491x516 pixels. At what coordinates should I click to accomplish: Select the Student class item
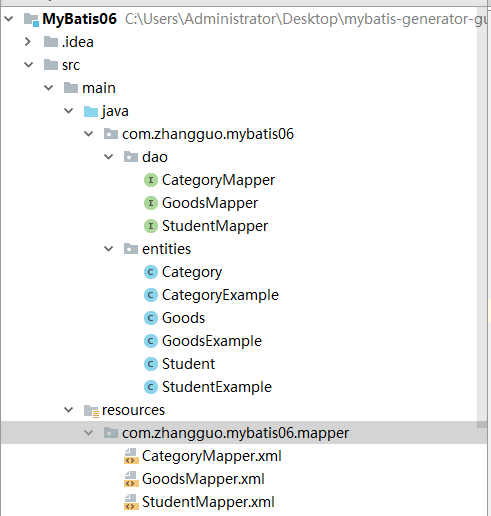click(x=188, y=364)
